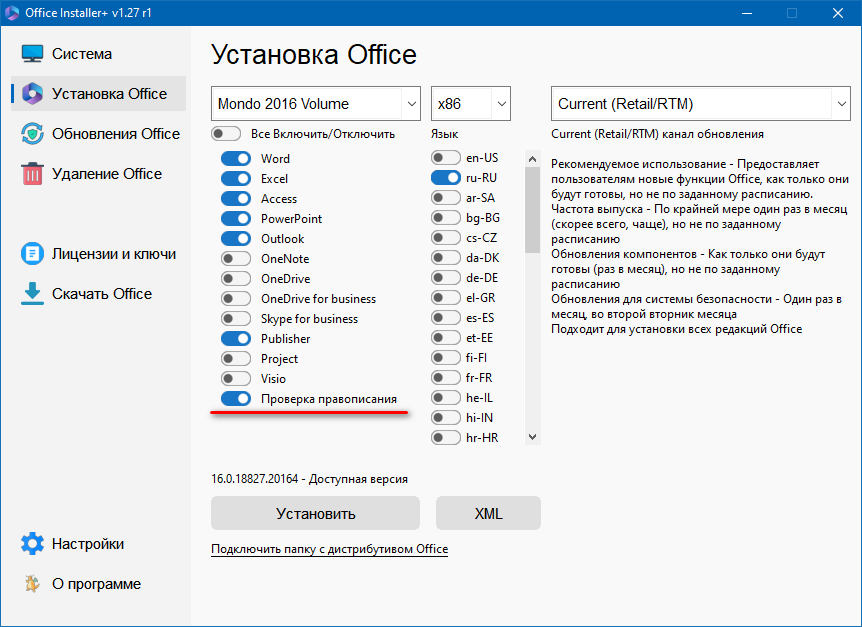Click the Лицензии и ключи document icon

(32, 254)
